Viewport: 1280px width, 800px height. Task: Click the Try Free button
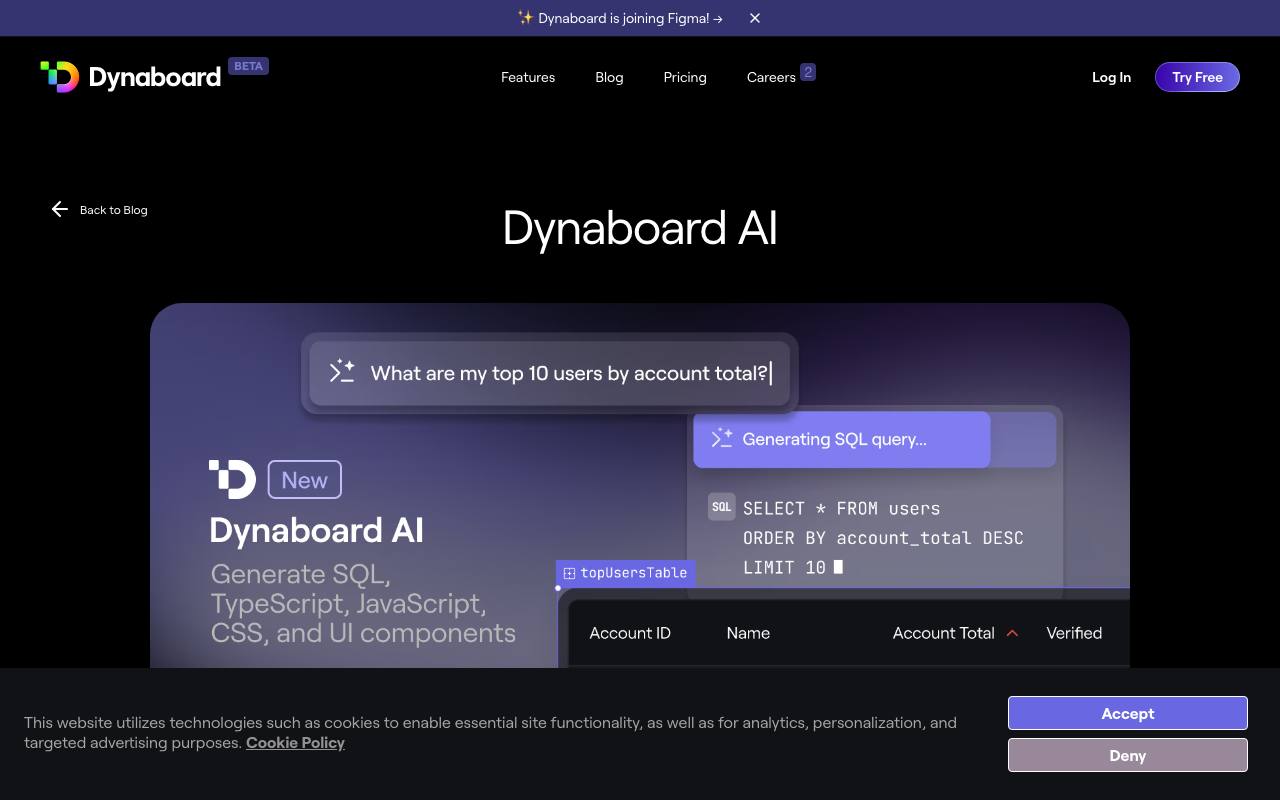click(1197, 77)
